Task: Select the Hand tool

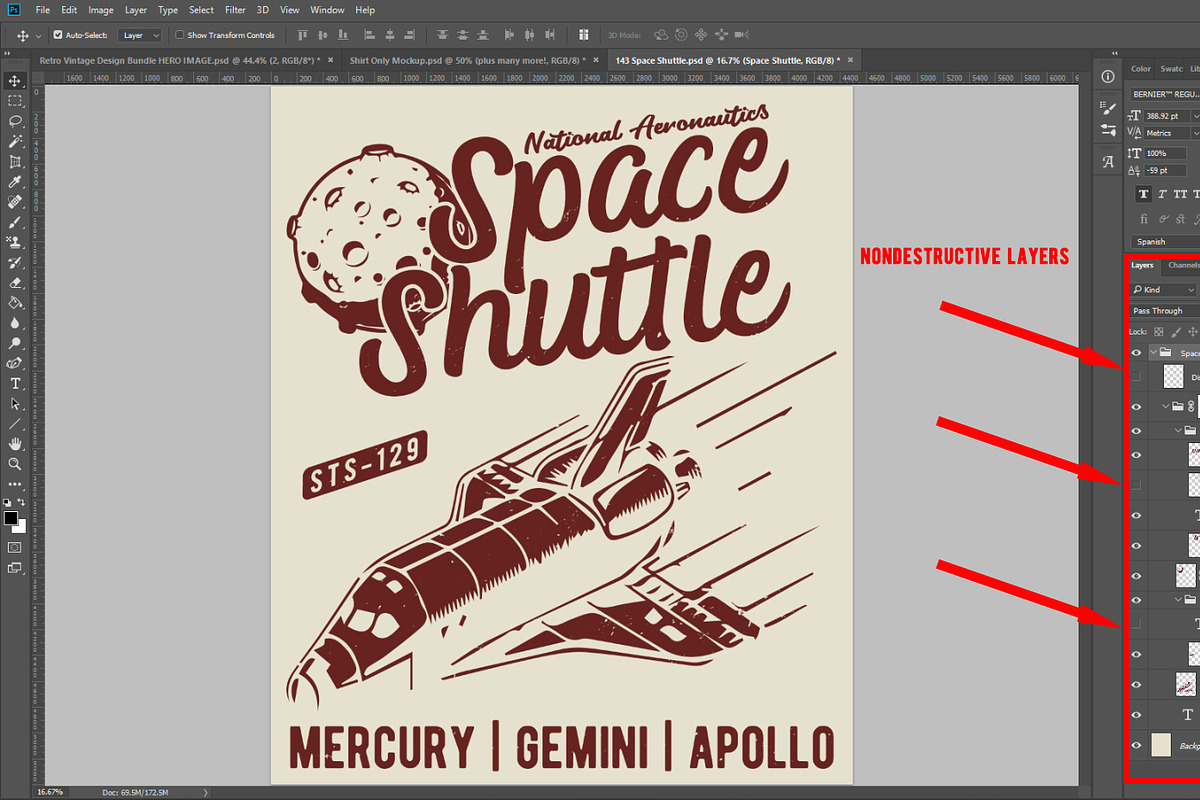Action: tap(15, 444)
